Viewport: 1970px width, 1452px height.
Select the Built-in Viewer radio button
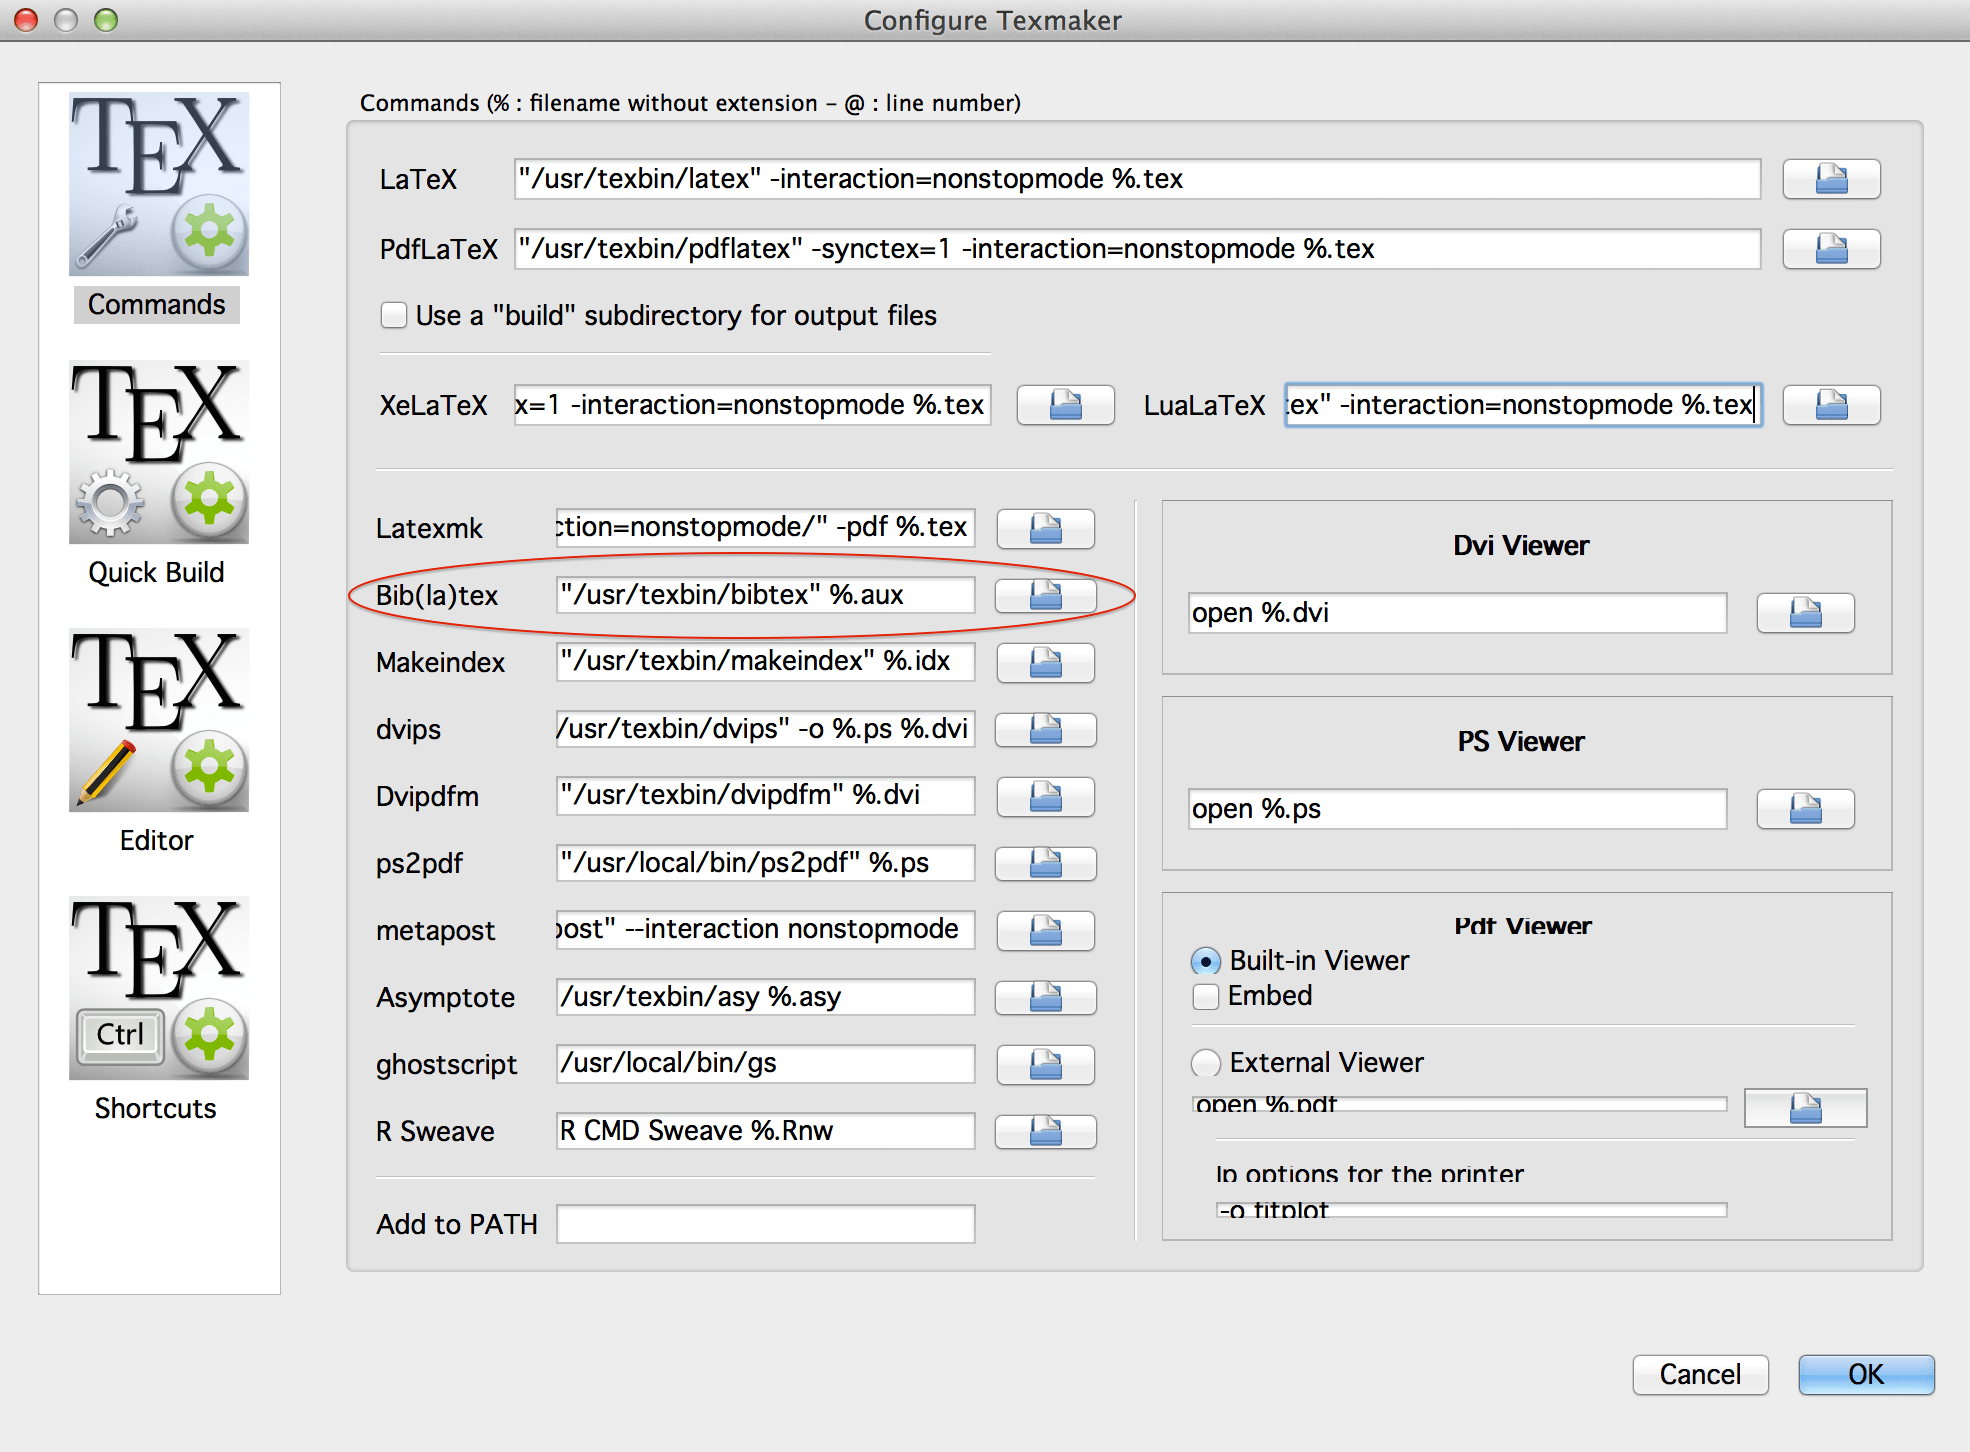pos(1206,962)
